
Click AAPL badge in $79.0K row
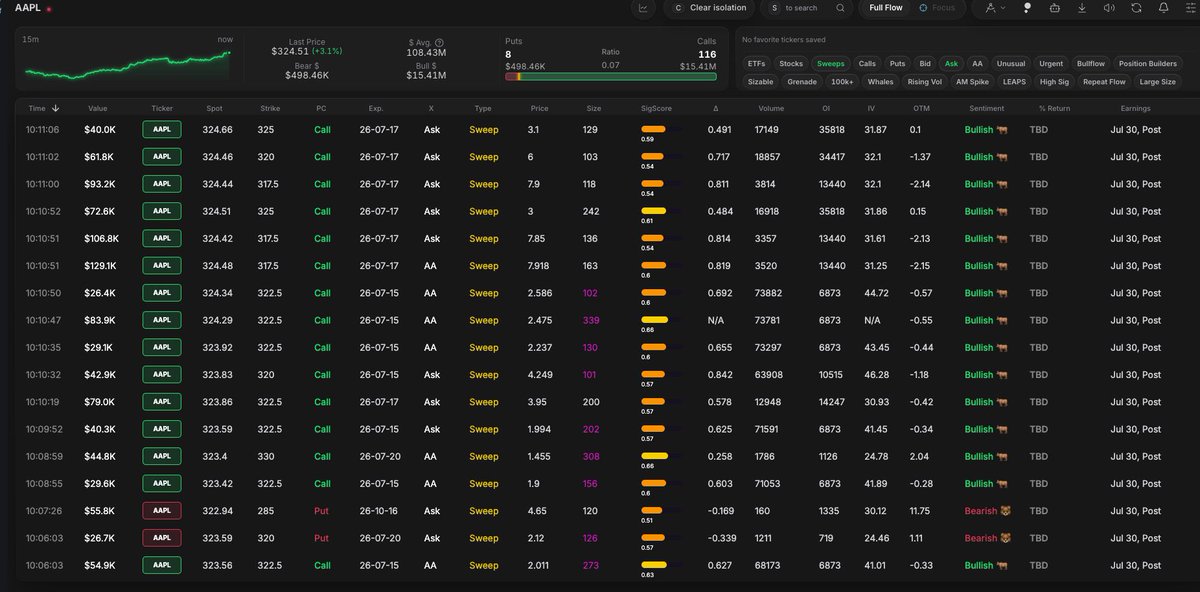162,402
